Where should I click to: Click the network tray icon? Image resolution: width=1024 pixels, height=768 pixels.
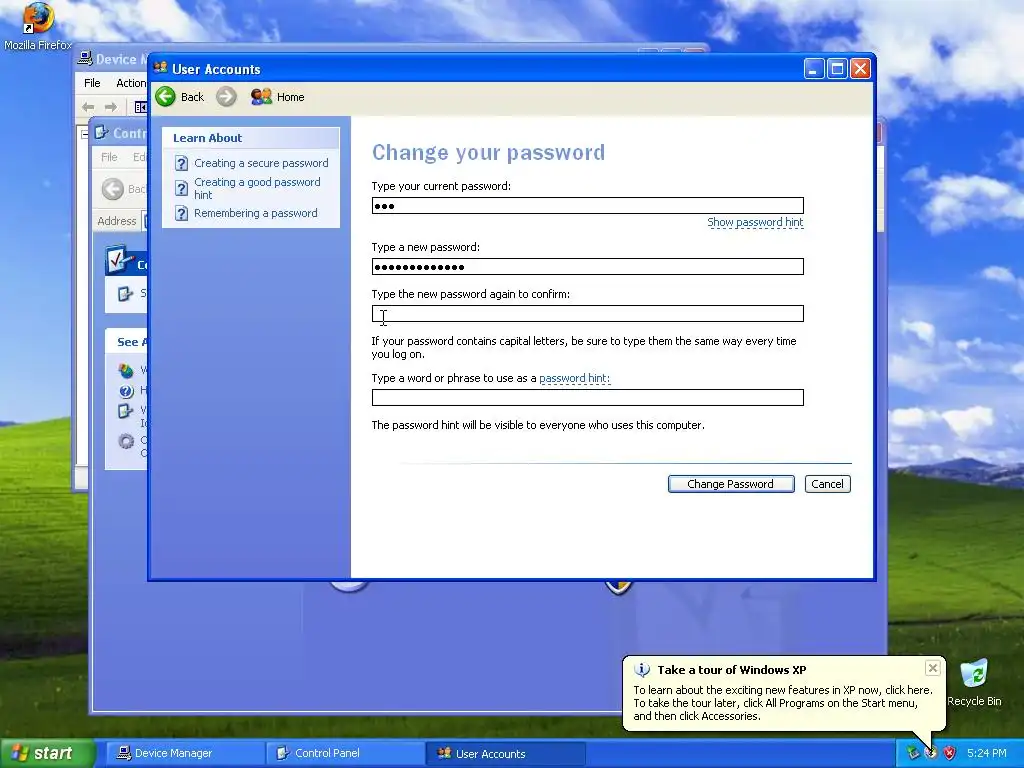[913, 753]
